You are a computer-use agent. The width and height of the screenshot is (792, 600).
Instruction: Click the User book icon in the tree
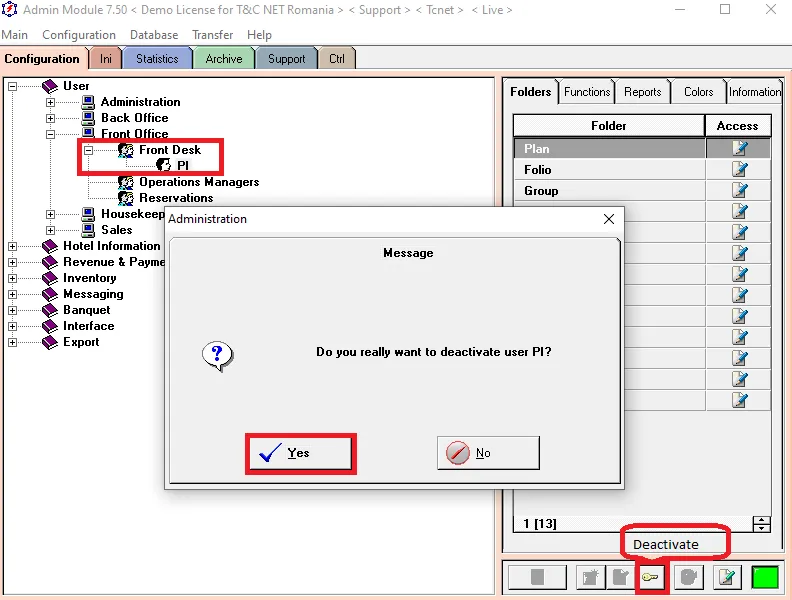click(50, 86)
